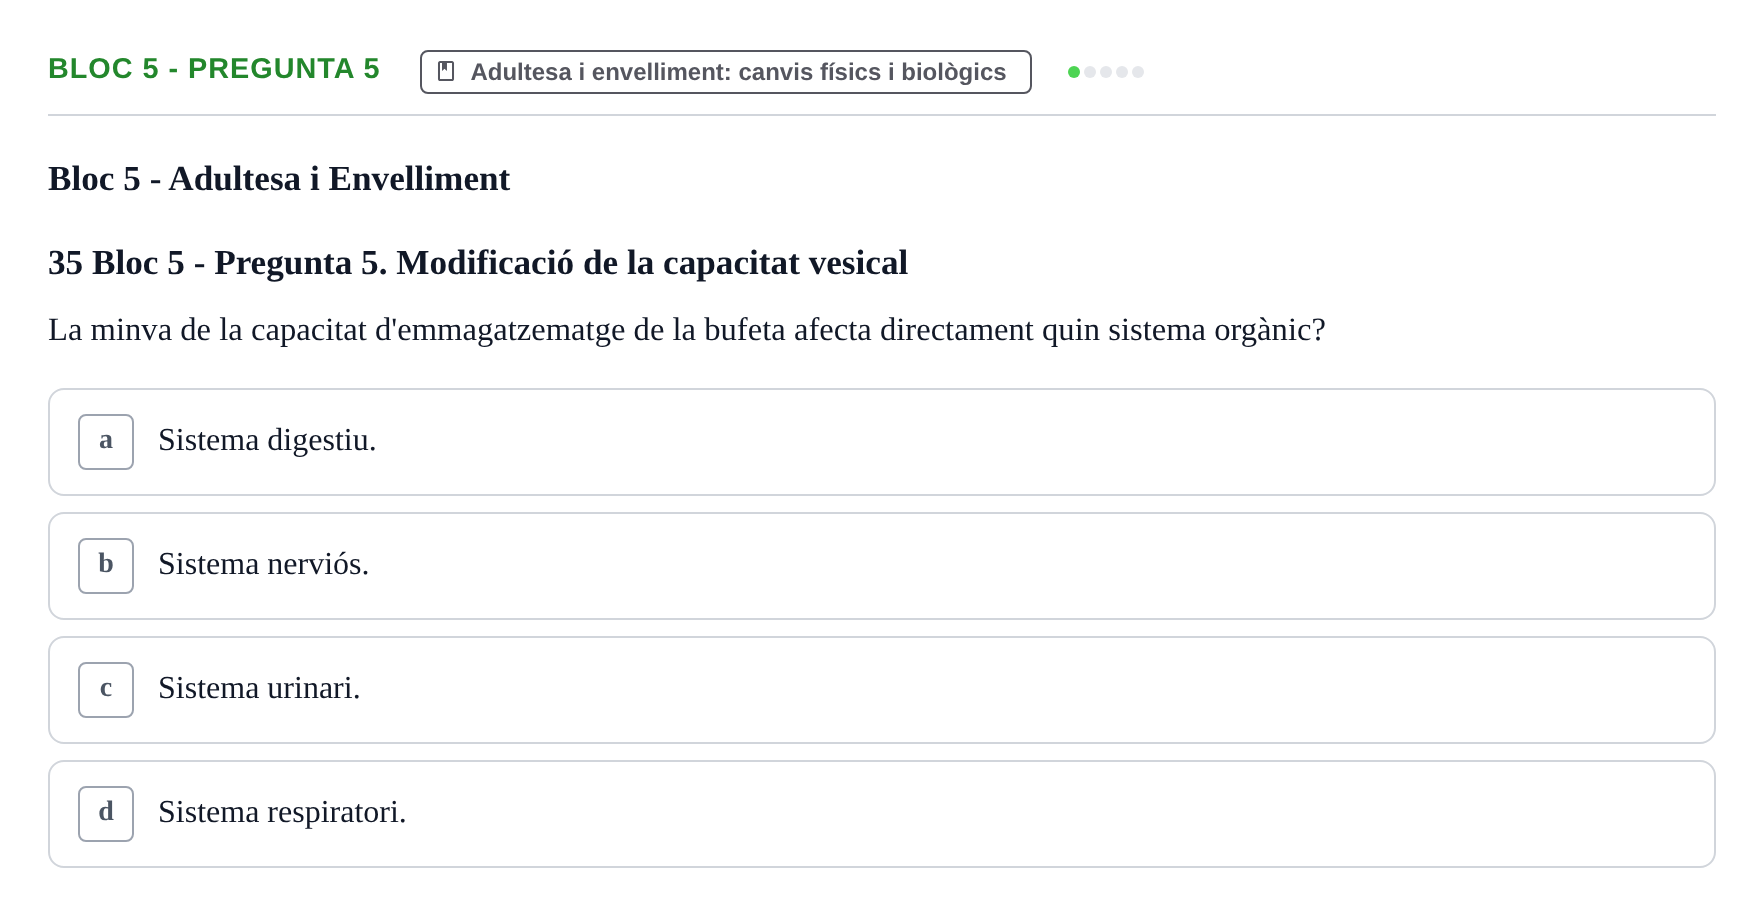Select answer c: Sistema urinari
The width and height of the screenshot is (1764, 916).
click(881, 690)
